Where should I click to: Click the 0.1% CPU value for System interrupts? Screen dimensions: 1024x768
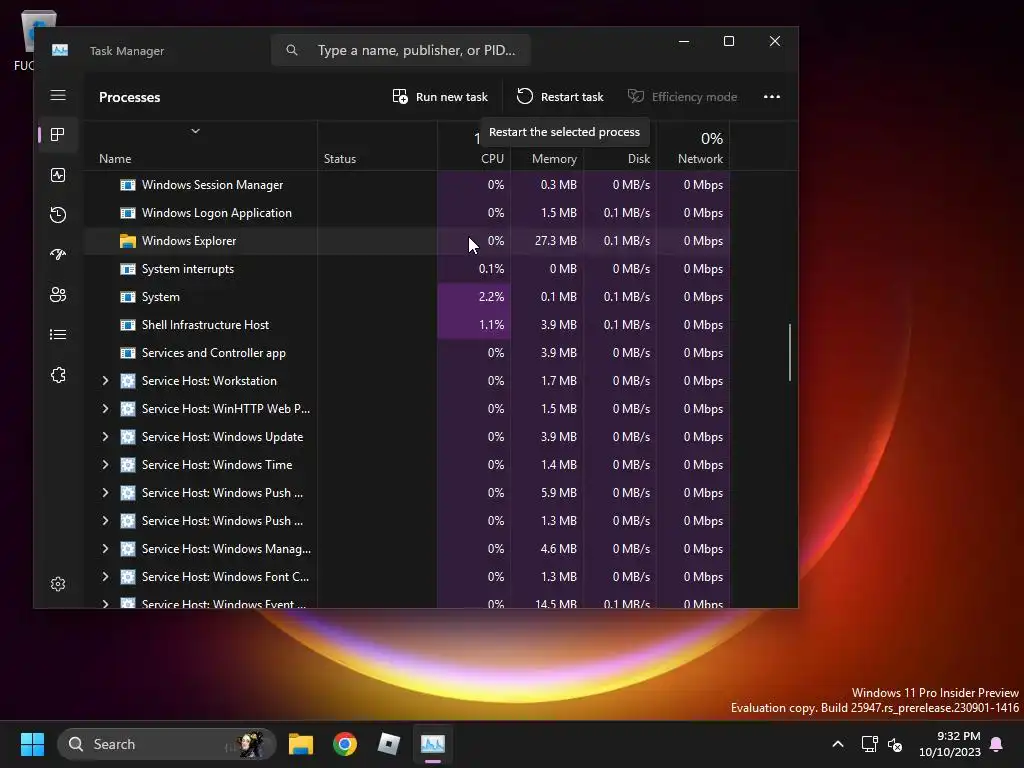[x=491, y=269]
